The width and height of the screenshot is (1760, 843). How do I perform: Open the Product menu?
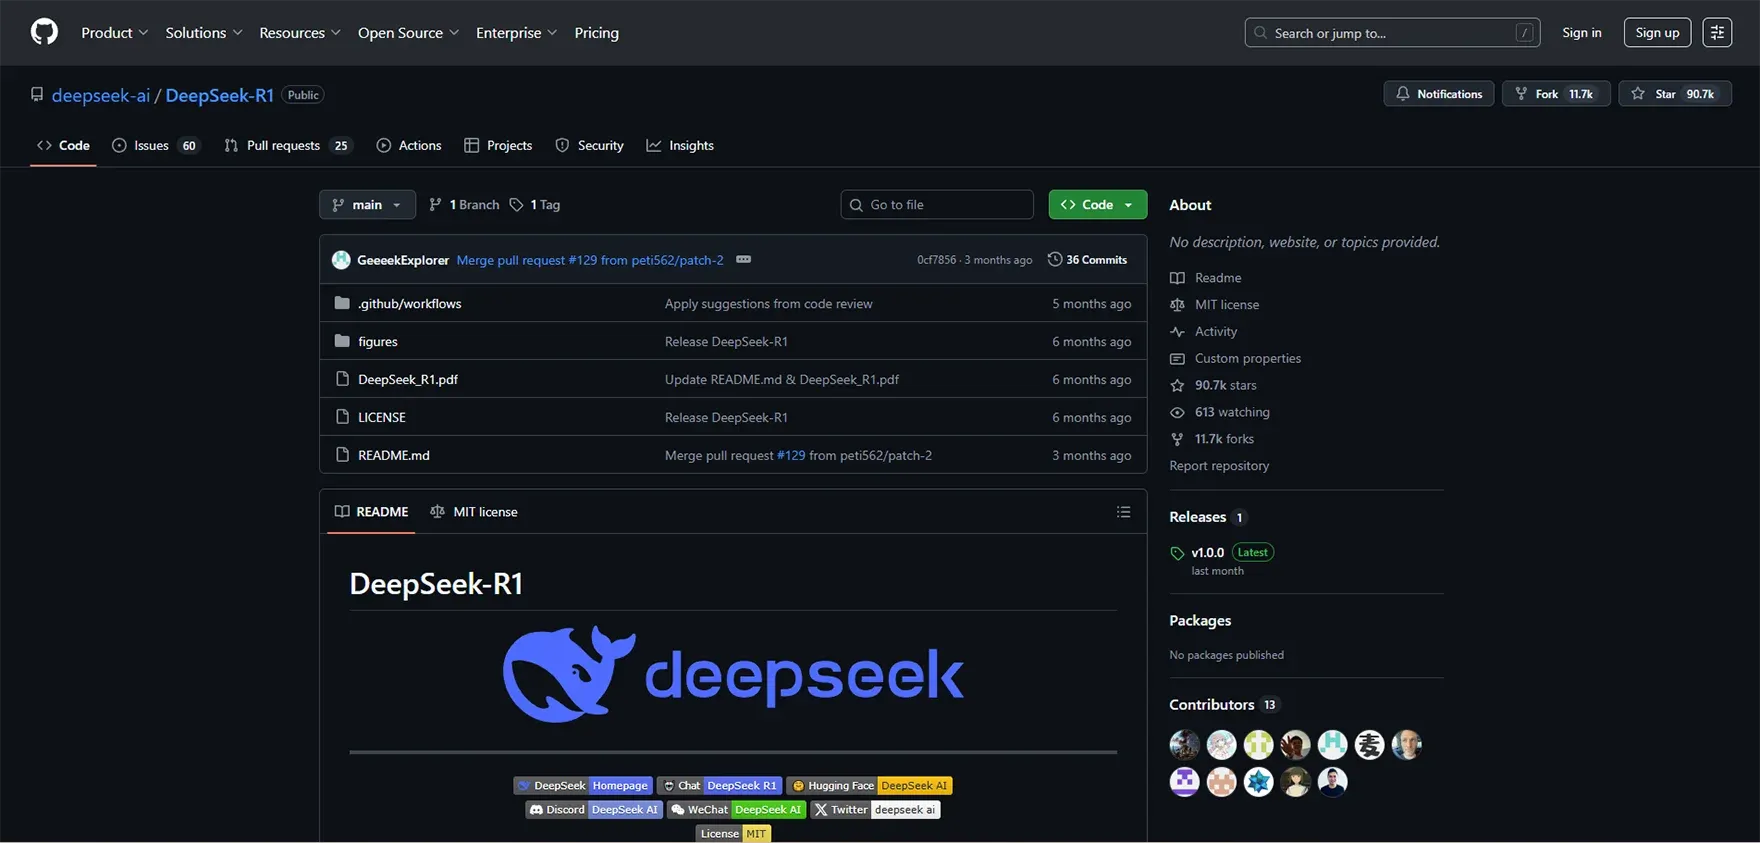pos(115,33)
